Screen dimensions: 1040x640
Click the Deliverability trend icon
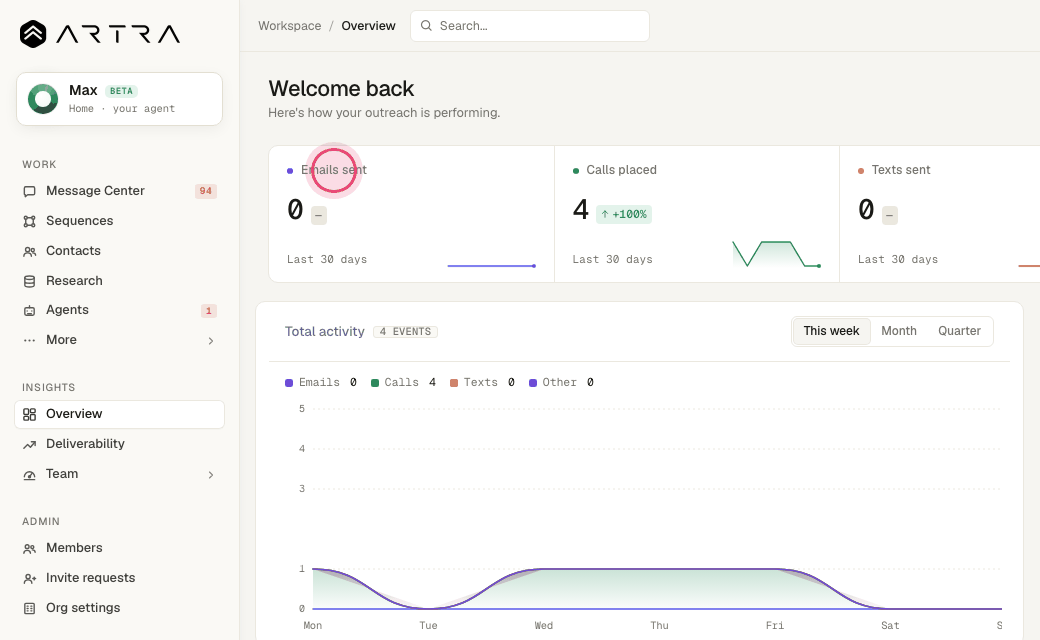point(29,444)
